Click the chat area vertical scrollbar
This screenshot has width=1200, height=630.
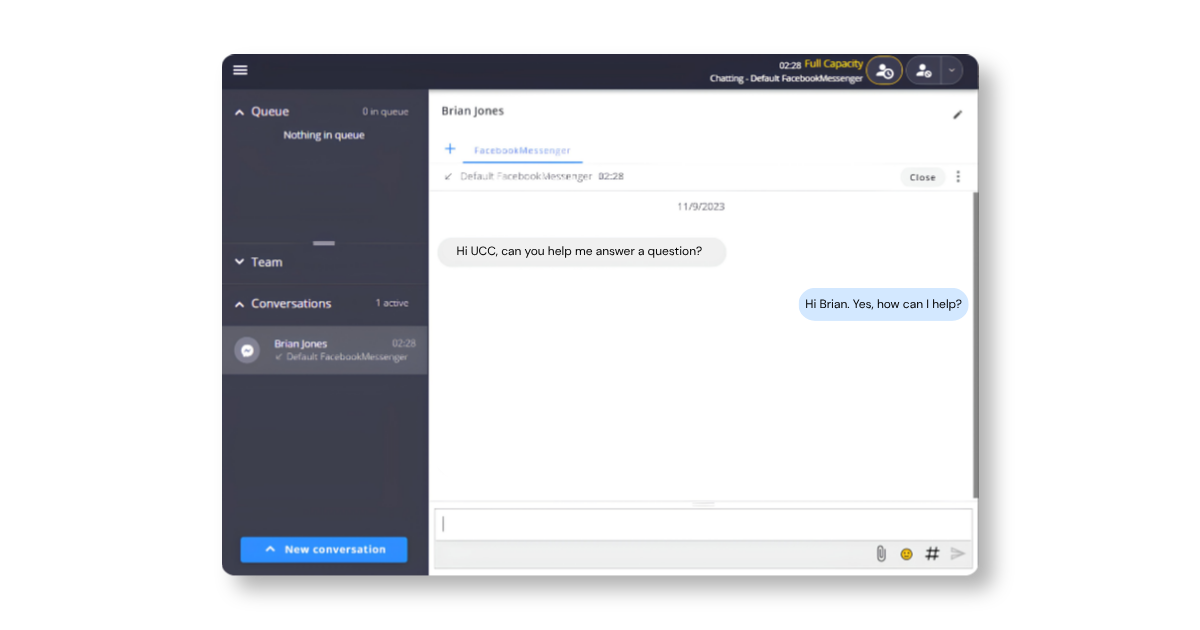(975, 343)
